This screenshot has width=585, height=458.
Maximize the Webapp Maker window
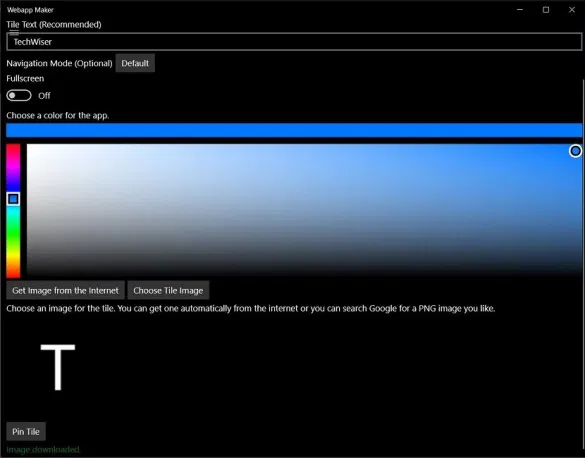coord(546,10)
